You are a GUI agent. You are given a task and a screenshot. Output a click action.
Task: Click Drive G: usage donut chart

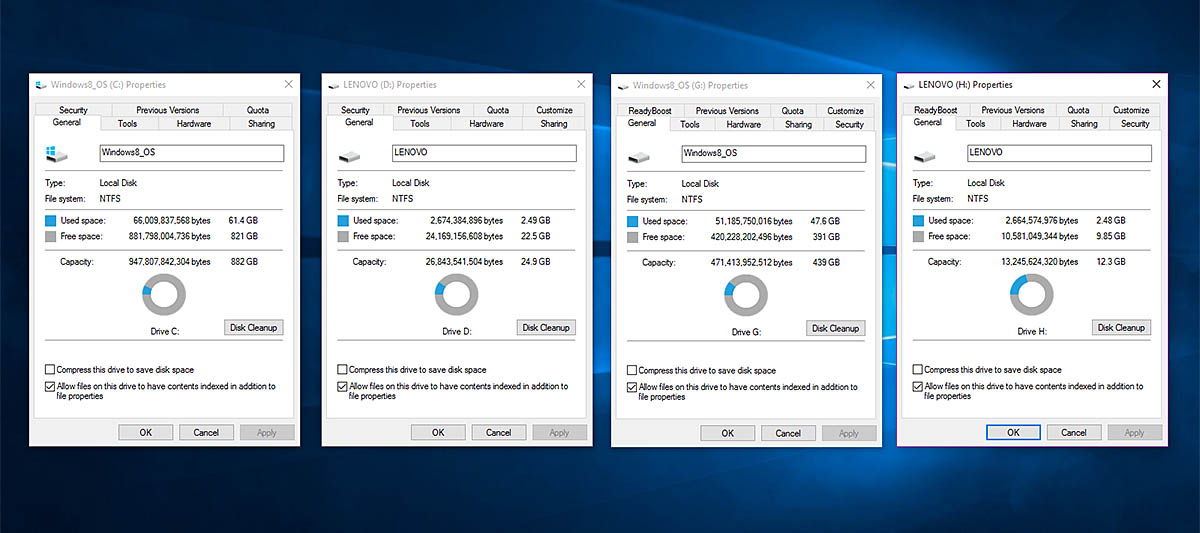pos(745,295)
